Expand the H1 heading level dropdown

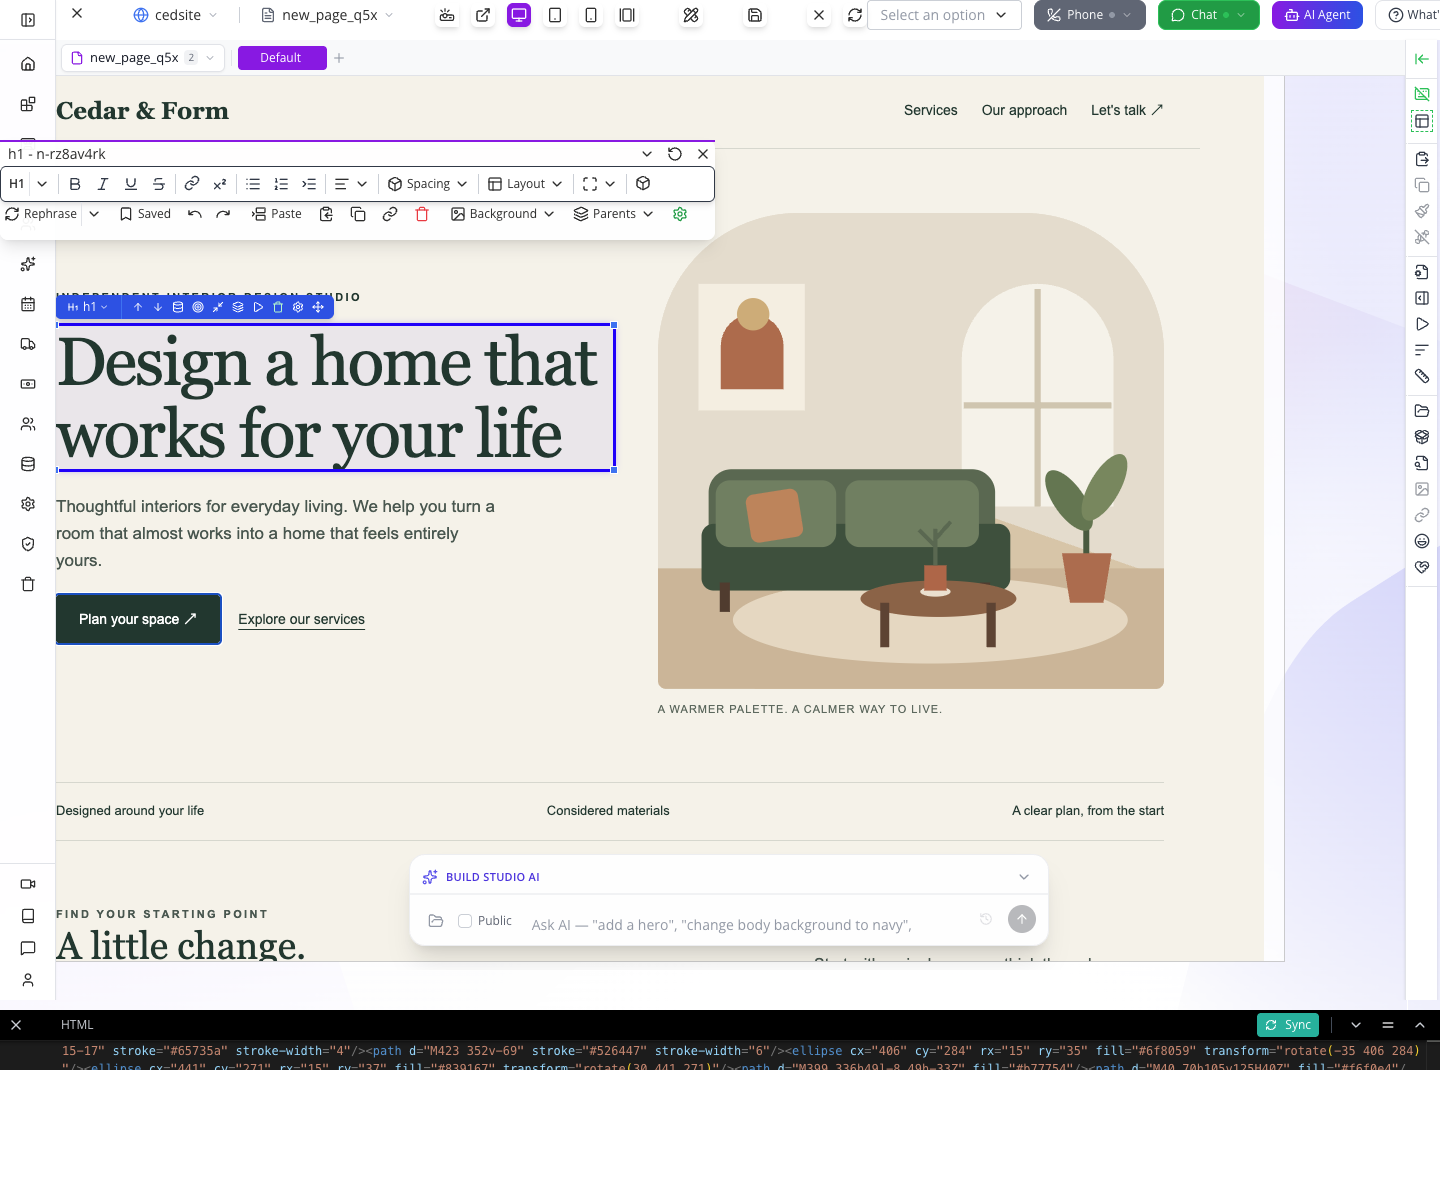(x=42, y=184)
